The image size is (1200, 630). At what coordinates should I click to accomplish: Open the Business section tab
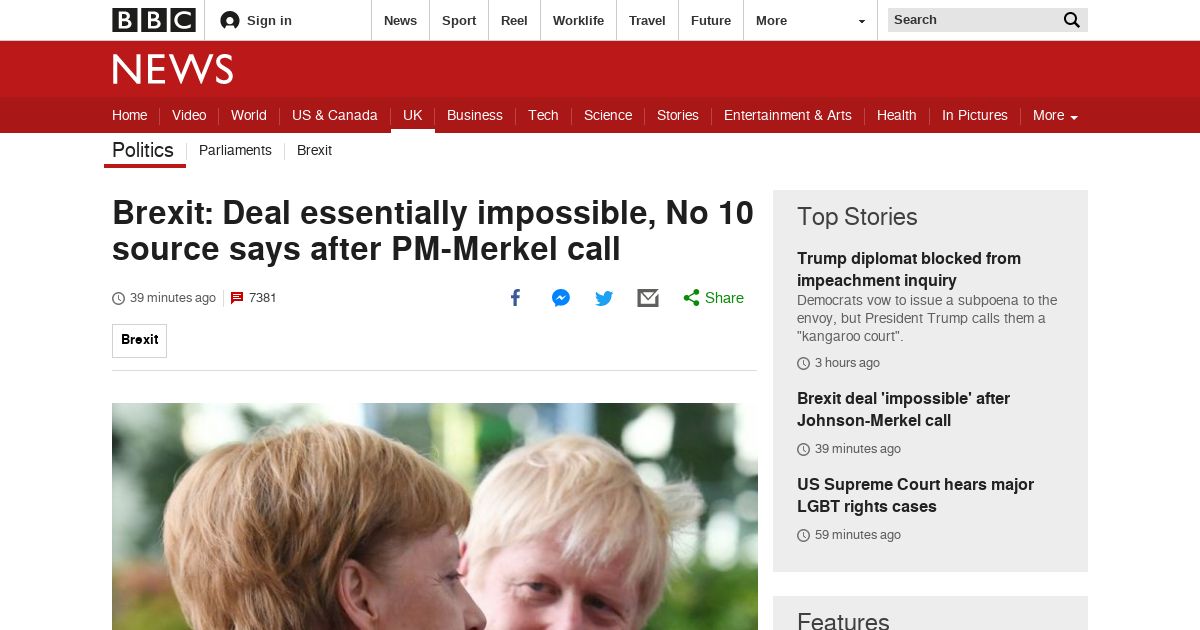tap(475, 115)
